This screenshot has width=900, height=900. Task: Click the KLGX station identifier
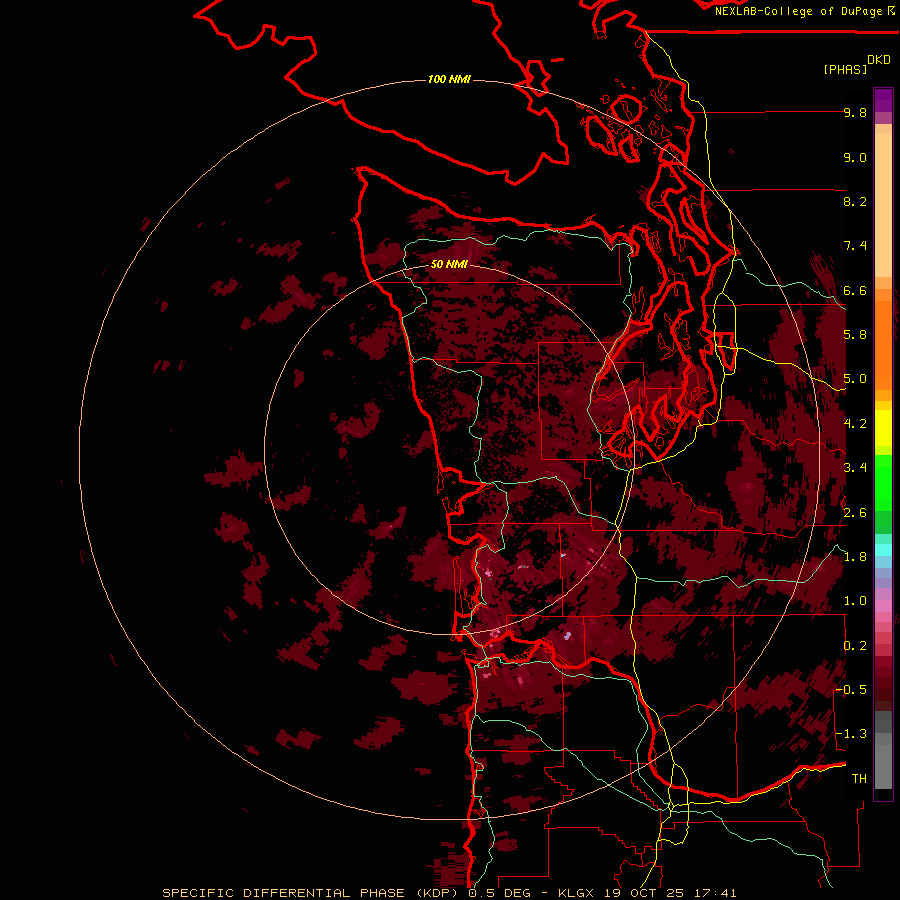[575, 893]
